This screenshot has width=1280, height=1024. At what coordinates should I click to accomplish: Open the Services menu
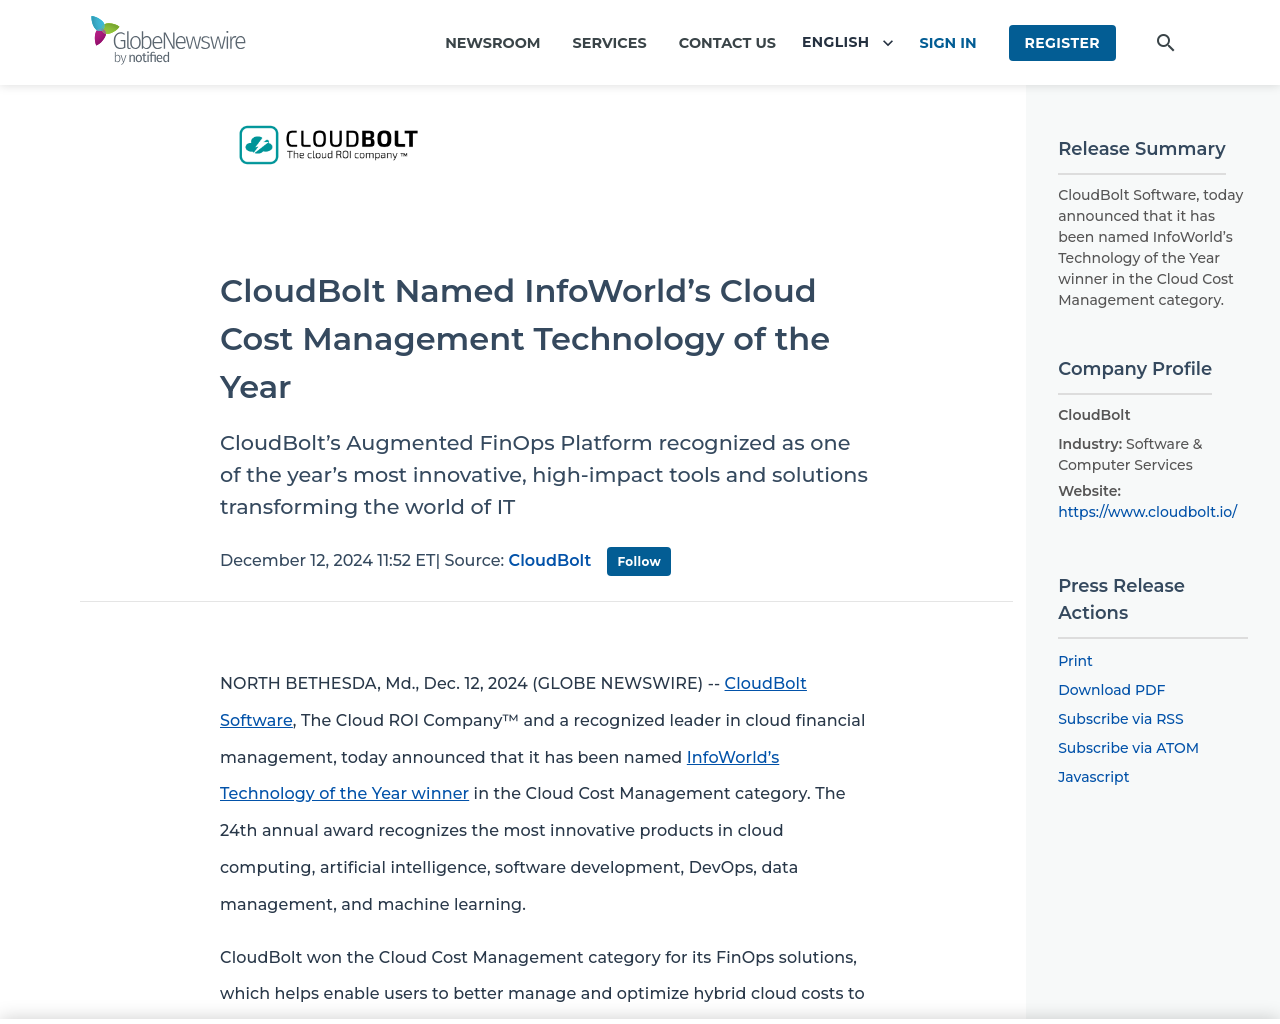pyautogui.click(x=609, y=43)
